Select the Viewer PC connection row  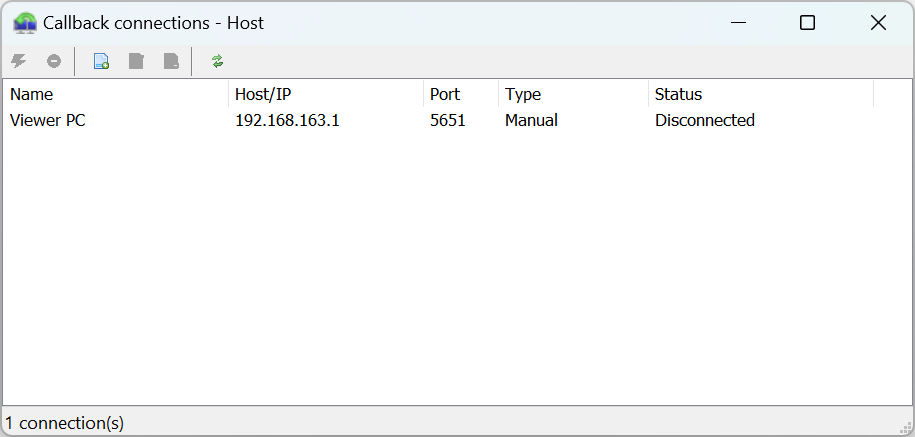(x=47, y=120)
